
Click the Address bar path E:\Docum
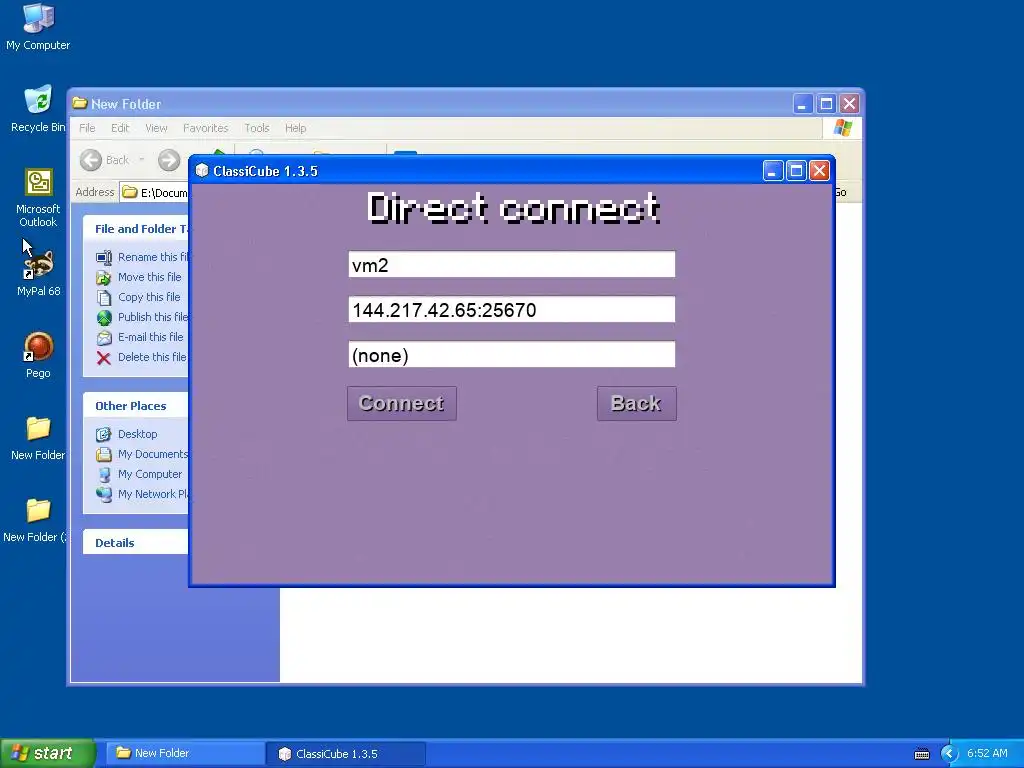[164, 193]
